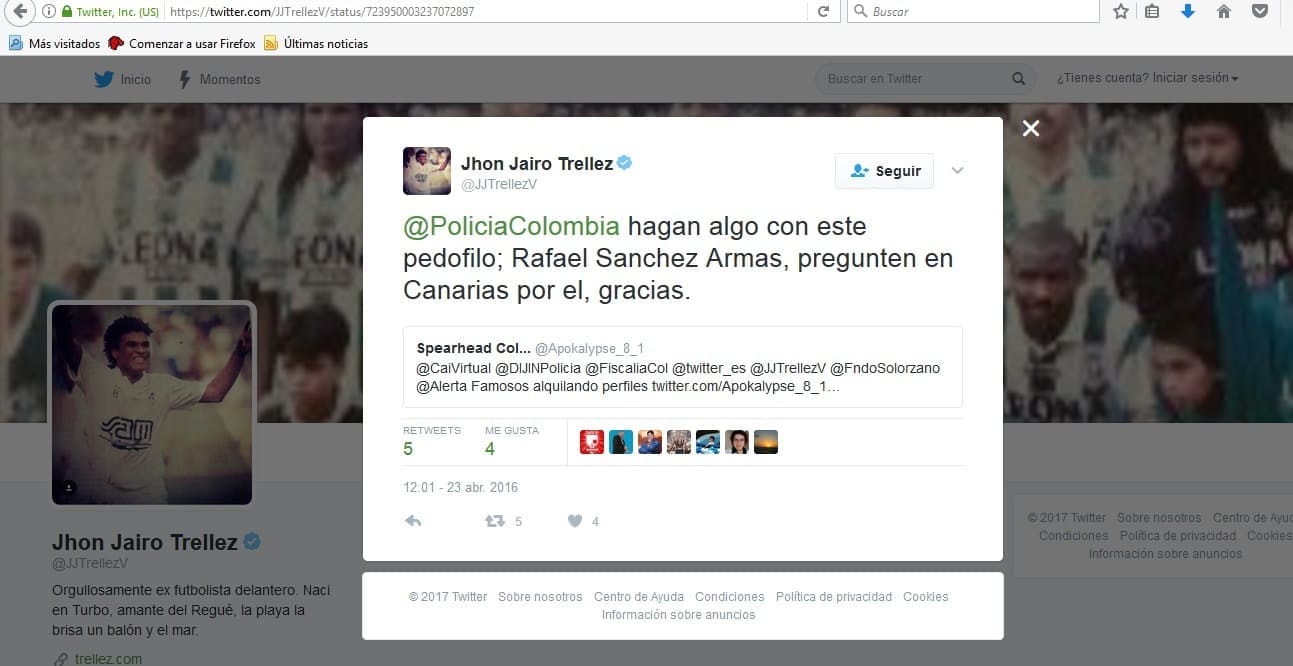
Task: Open the bookmarks list icon in Firefox toolbar
Action: point(1153,12)
